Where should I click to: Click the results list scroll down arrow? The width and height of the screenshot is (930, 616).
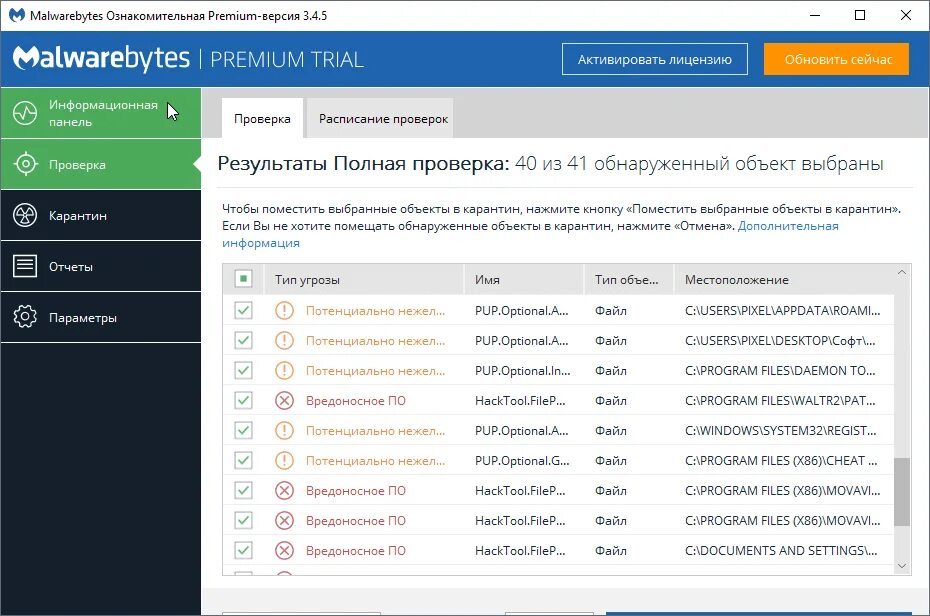click(x=902, y=566)
